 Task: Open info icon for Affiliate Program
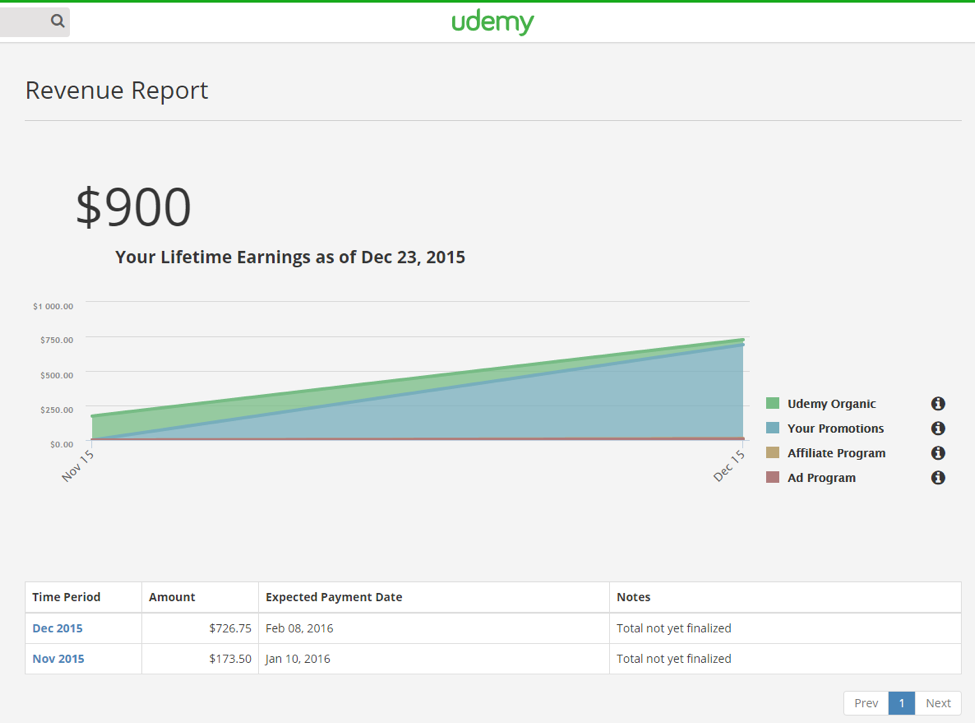(x=938, y=453)
